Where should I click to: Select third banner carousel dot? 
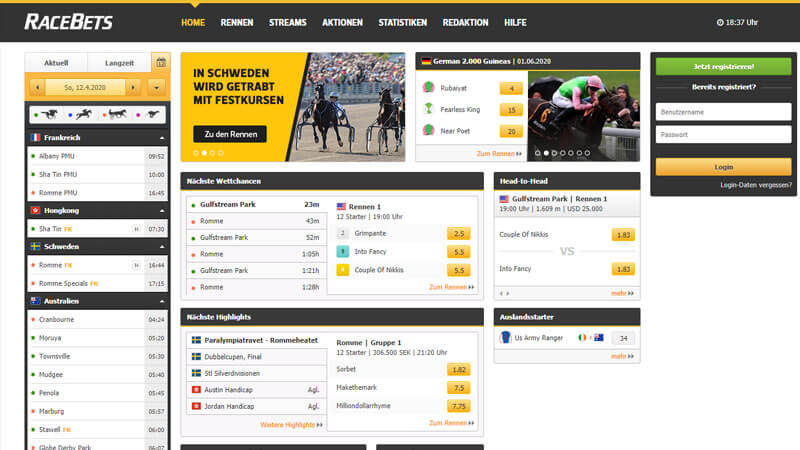213,153
